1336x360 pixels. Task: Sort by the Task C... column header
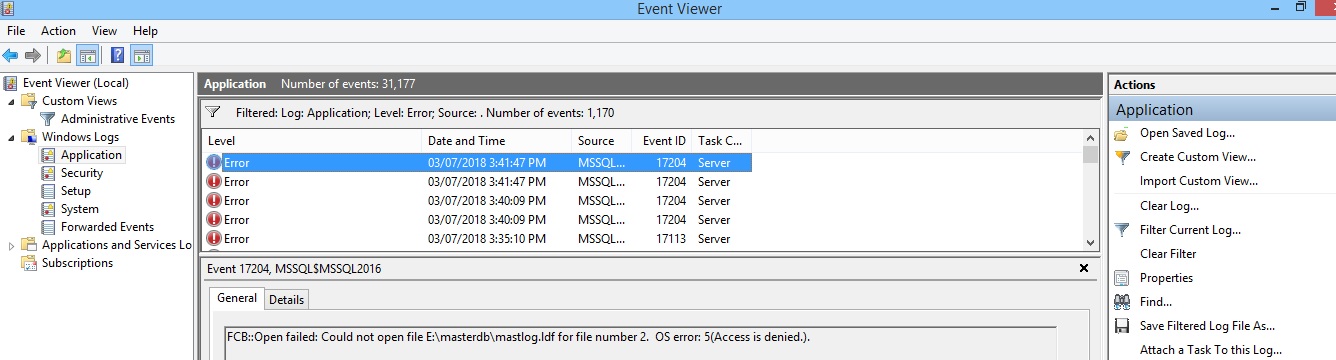[721, 141]
